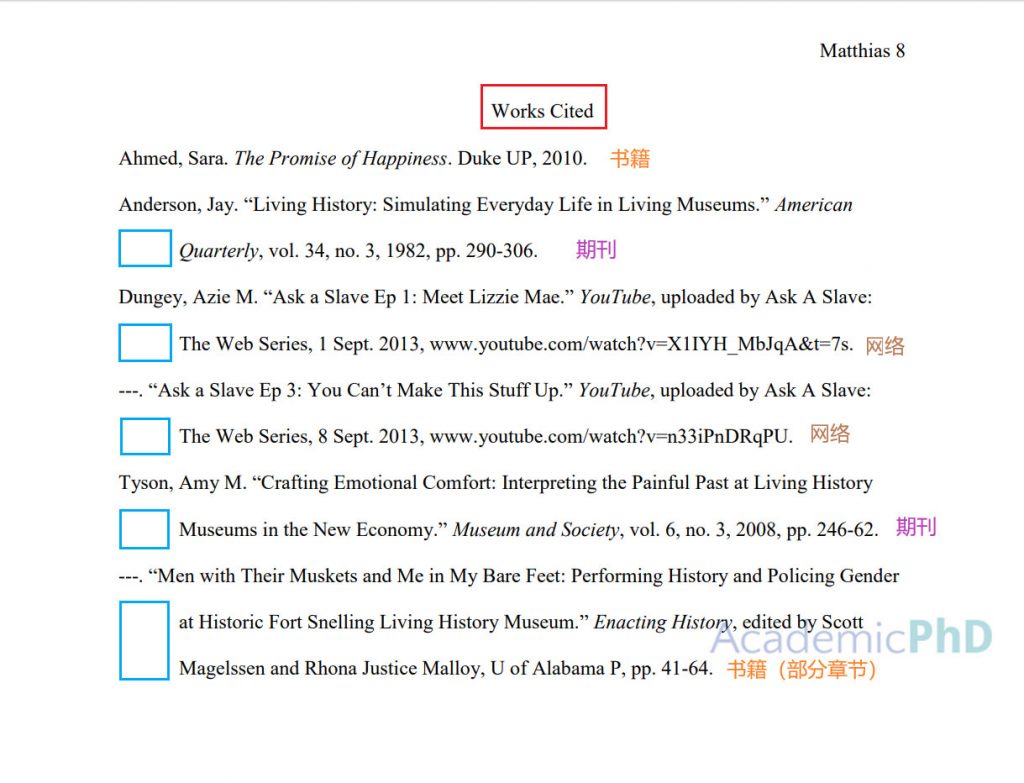Image resolution: width=1024 pixels, height=783 pixels.
Task: Click the purple 期刊 label after pp. 246-62
Action: click(x=916, y=527)
